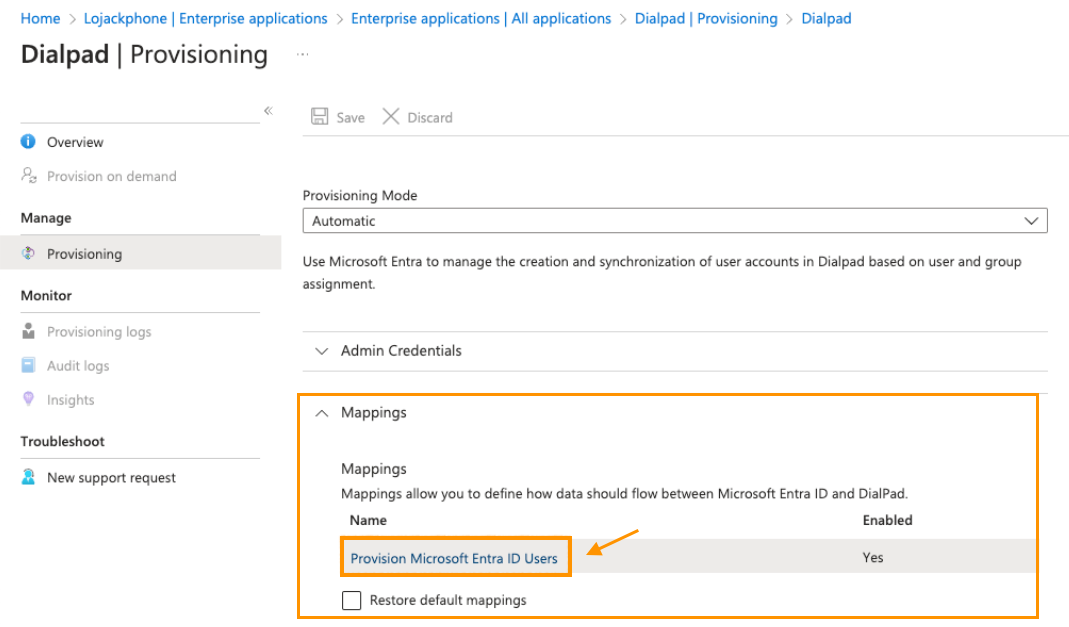
Task: Click the Provisioning sidebar icon
Action: tap(28, 254)
